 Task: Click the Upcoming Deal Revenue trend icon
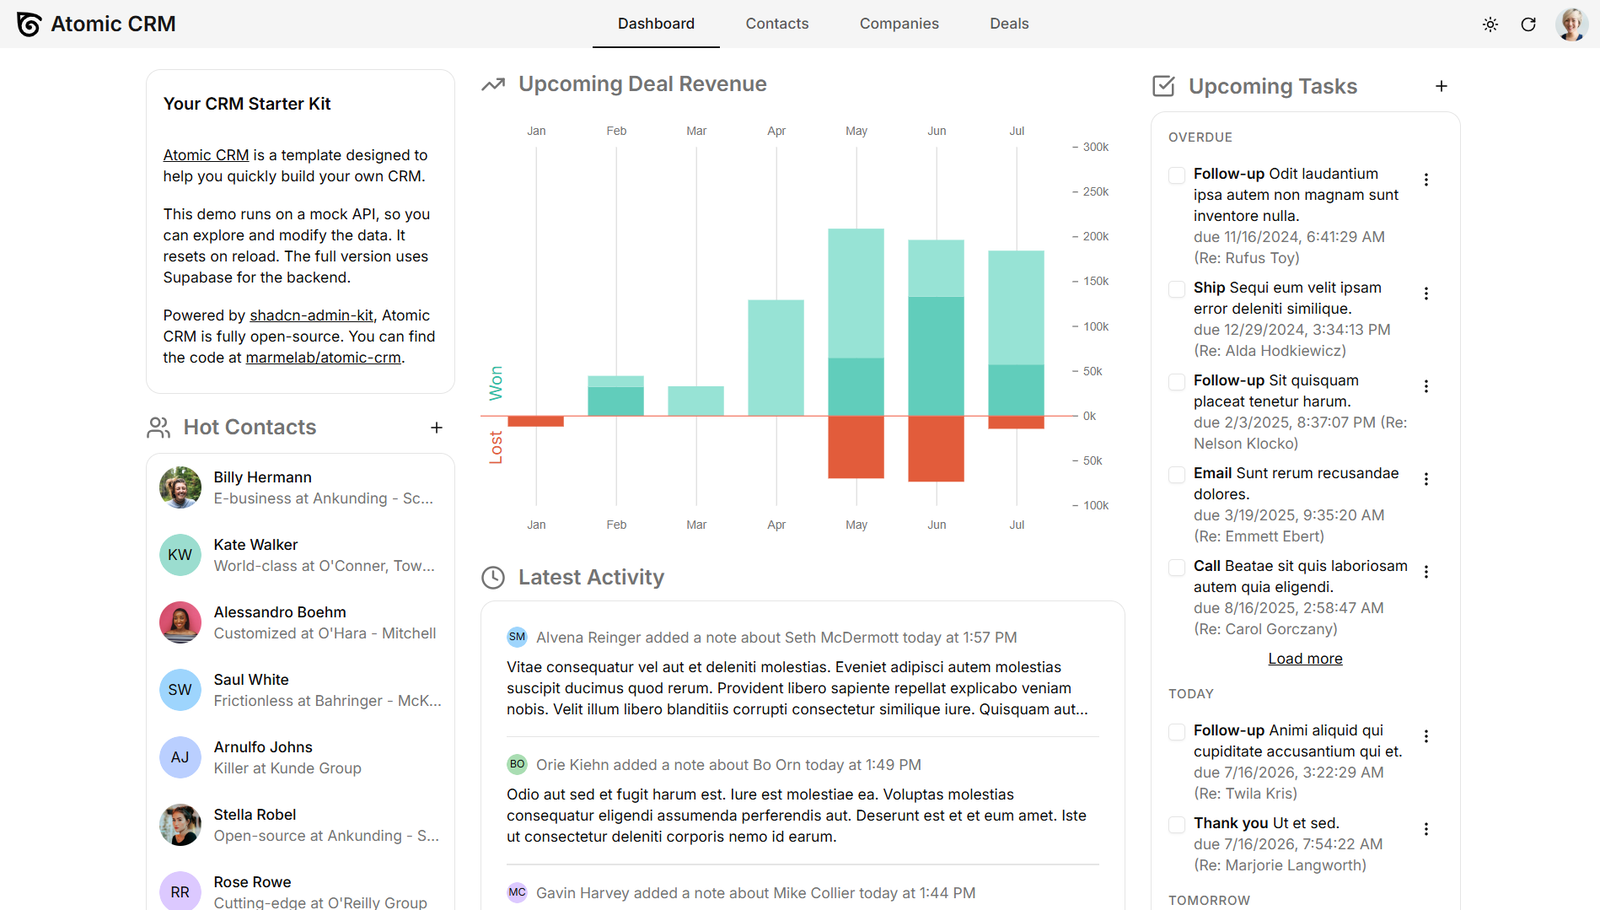493,84
